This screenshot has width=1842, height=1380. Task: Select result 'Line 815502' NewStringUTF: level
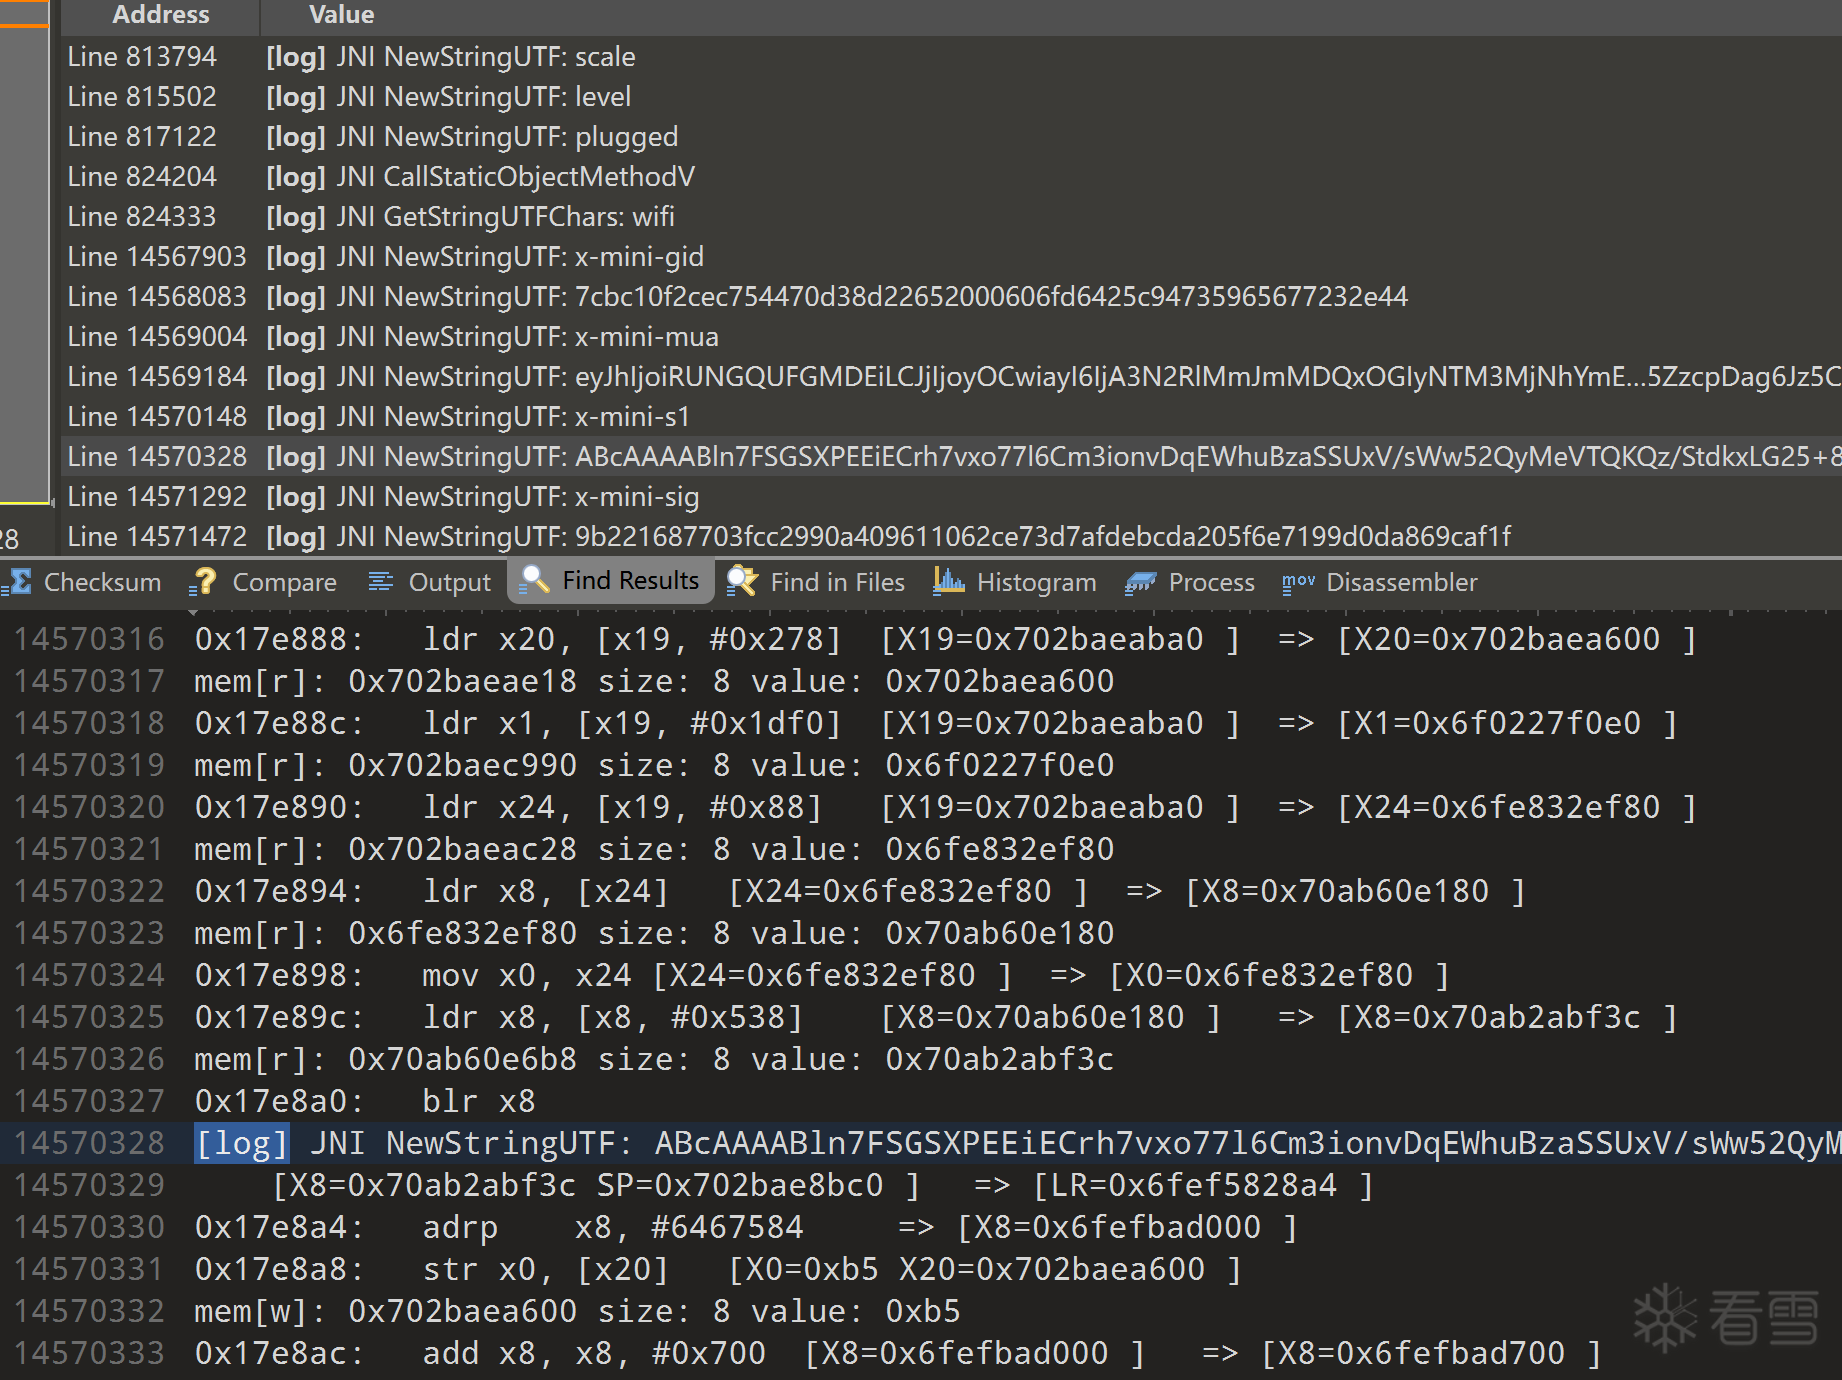tap(951, 97)
